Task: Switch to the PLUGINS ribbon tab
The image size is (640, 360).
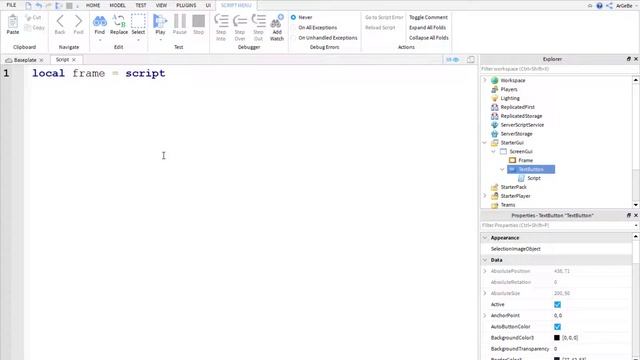Action: [x=186, y=5]
